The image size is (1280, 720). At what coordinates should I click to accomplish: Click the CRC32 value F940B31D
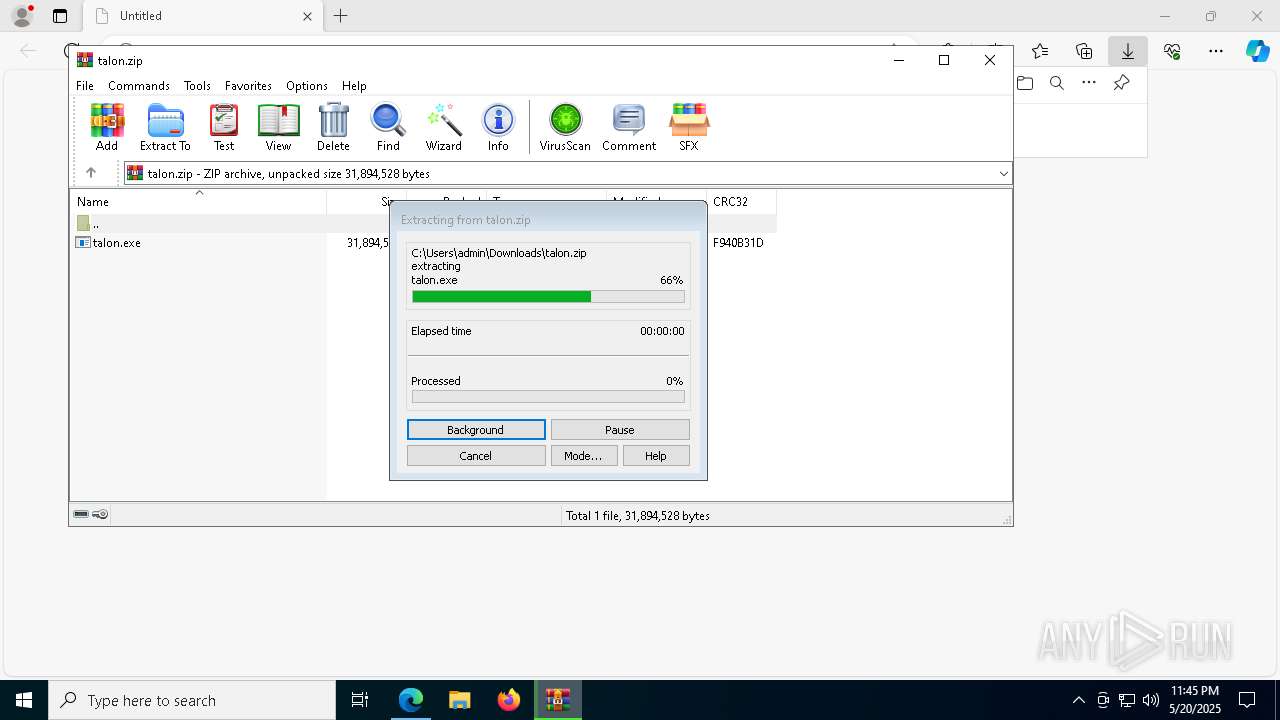738,243
